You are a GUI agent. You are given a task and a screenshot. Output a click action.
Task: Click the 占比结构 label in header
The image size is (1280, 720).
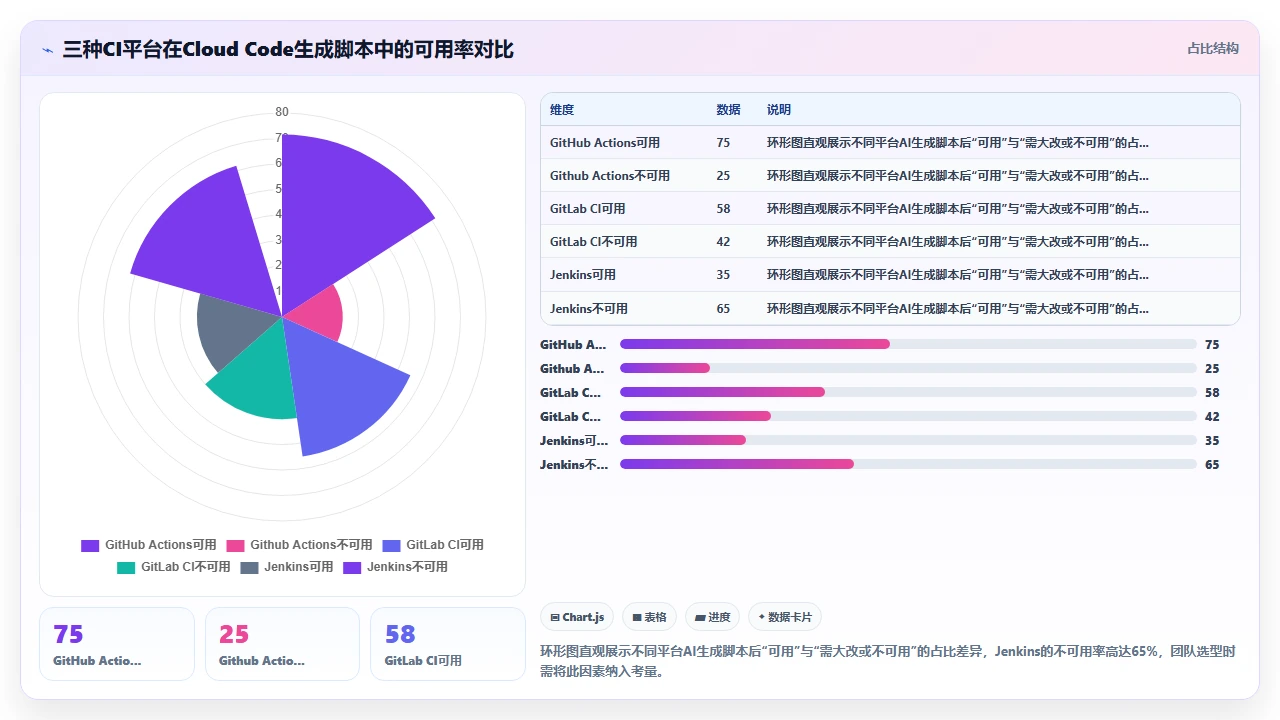tap(1213, 48)
